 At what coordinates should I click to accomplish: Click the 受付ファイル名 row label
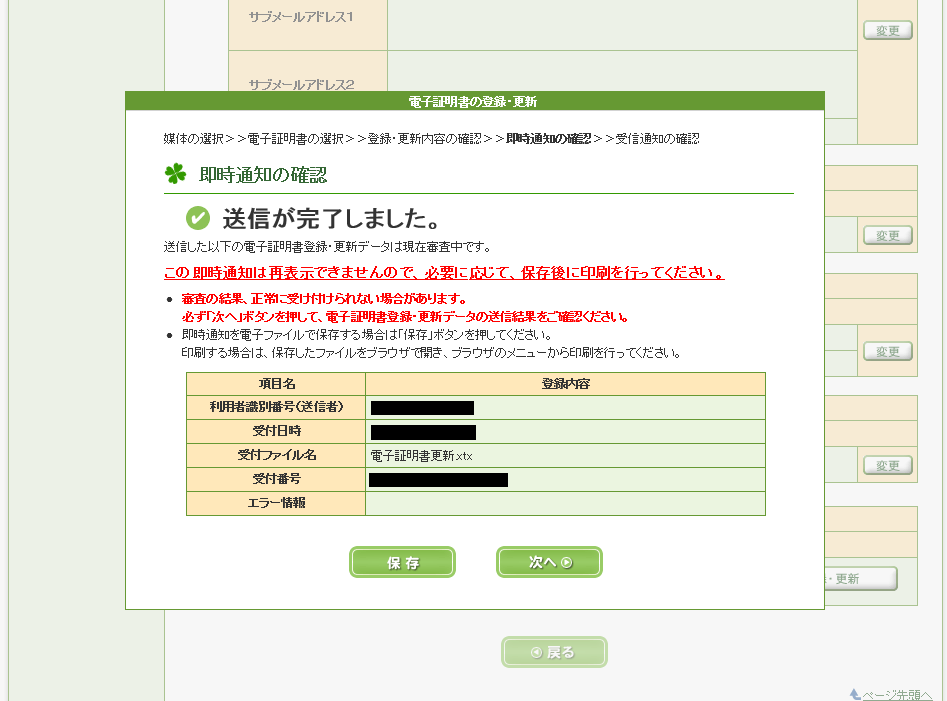tap(276, 455)
